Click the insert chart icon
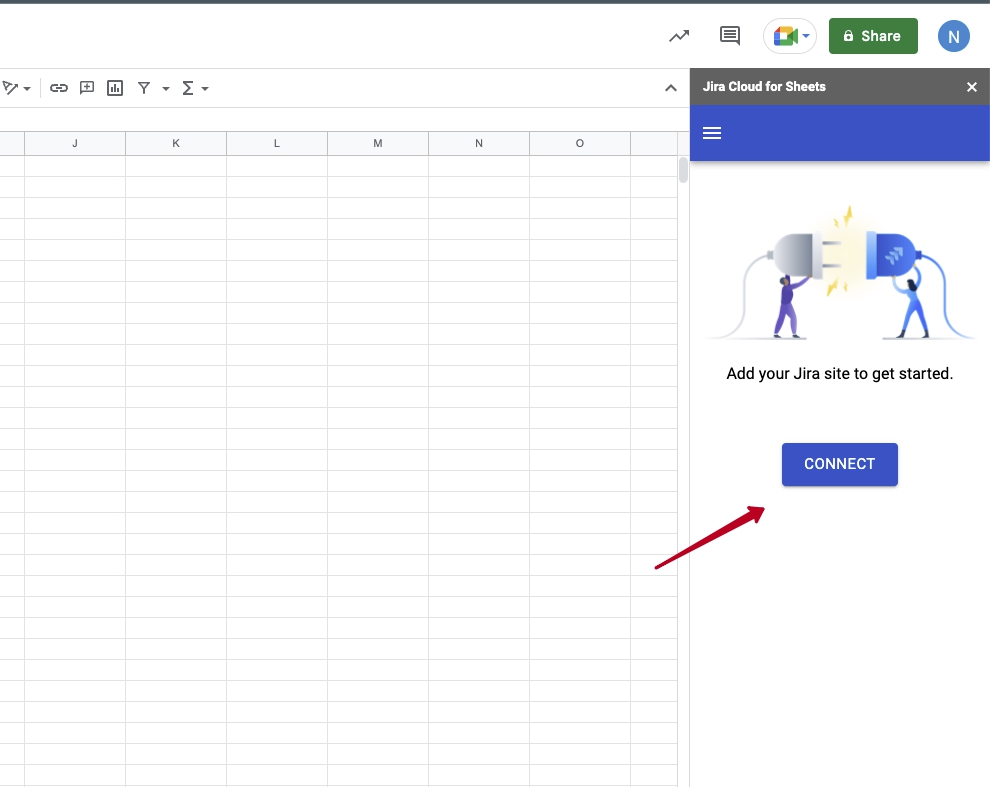Image resolution: width=990 pixels, height=787 pixels. (115, 88)
